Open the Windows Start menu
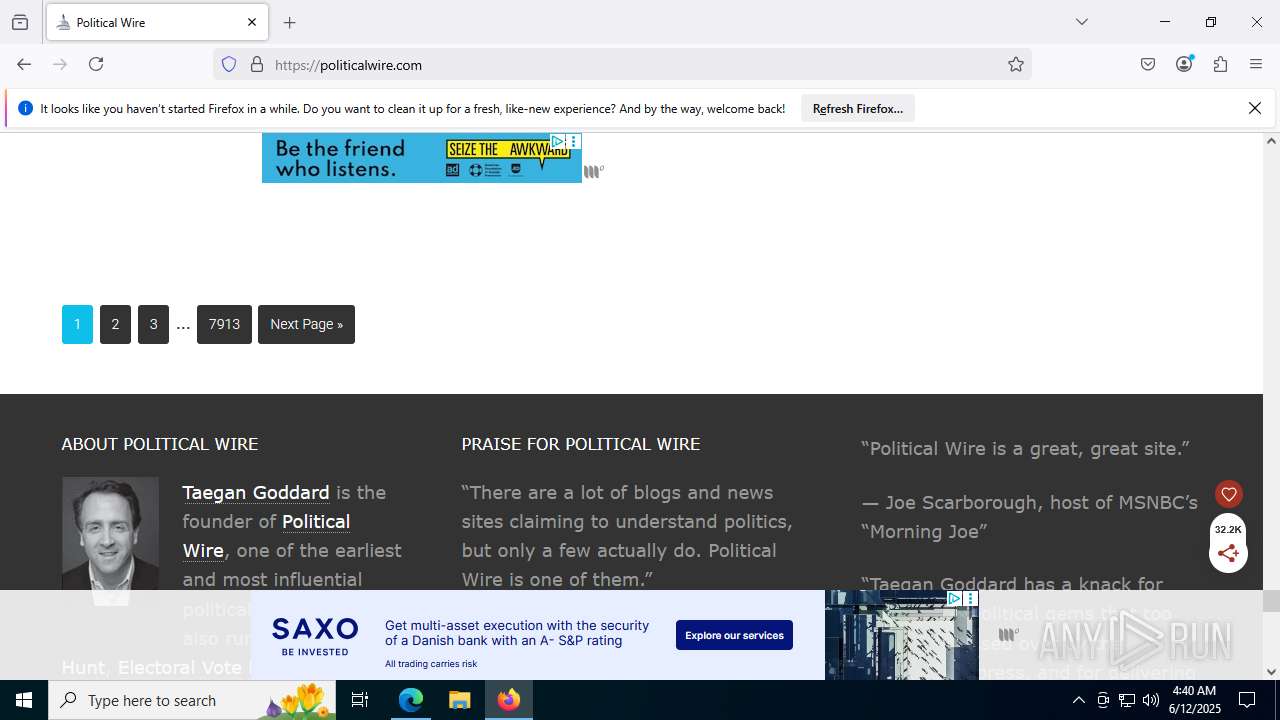Image resolution: width=1280 pixels, height=720 pixels. tap(24, 700)
